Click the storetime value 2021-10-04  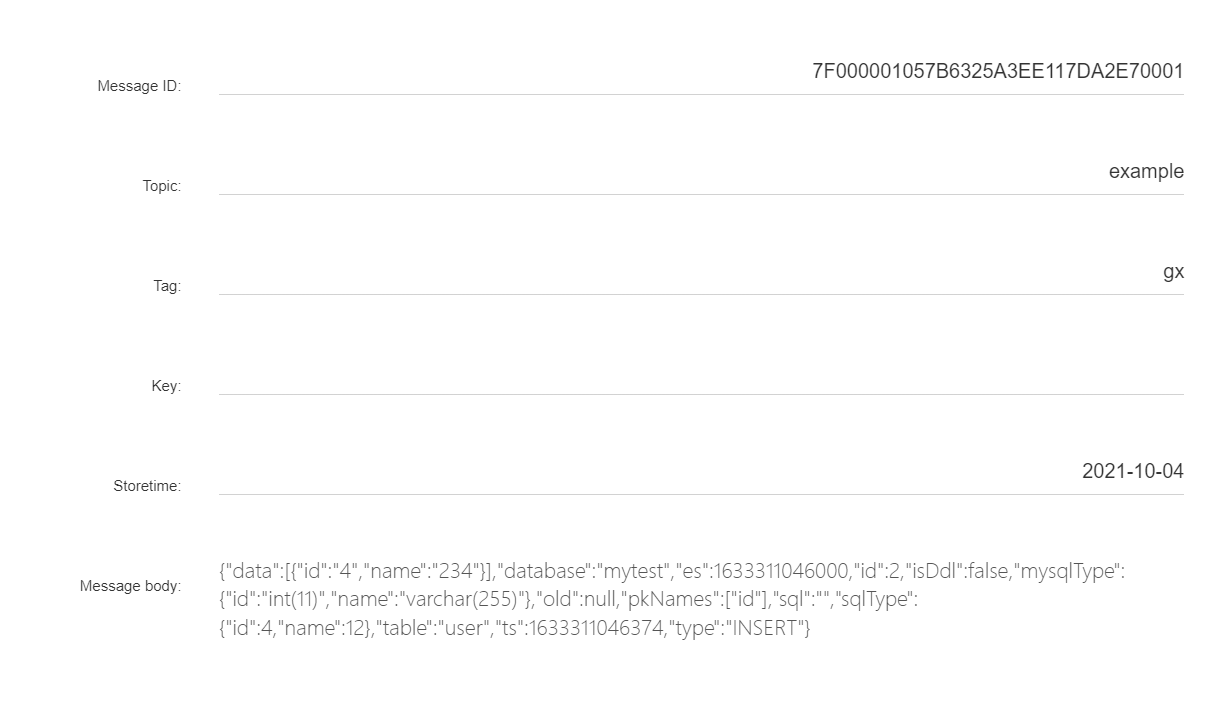pyautogui.click(x=1133, y=471)
